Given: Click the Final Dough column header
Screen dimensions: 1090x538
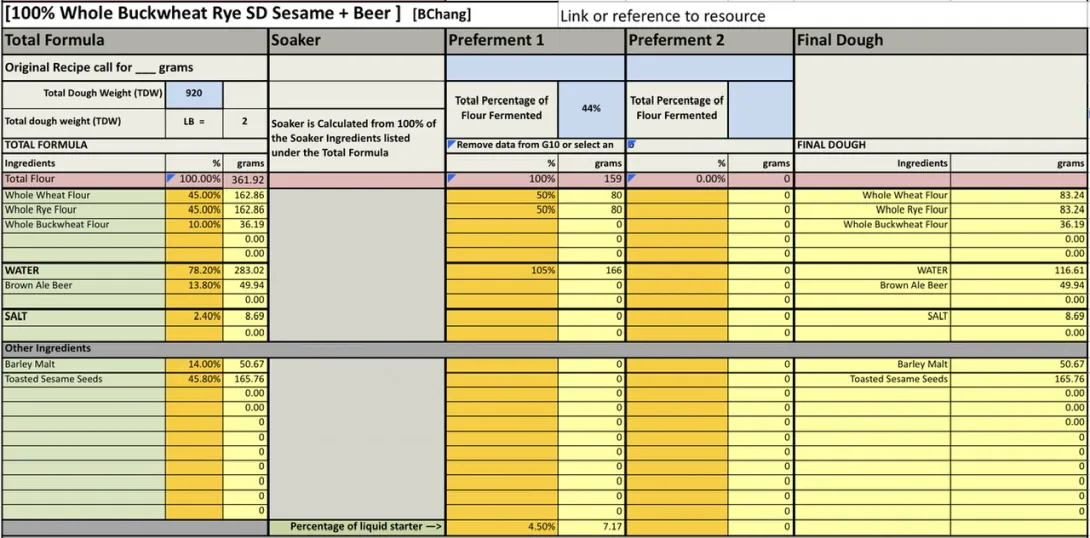Looking at the screenshot, I should pyautogui.click(x=940, y=41).
